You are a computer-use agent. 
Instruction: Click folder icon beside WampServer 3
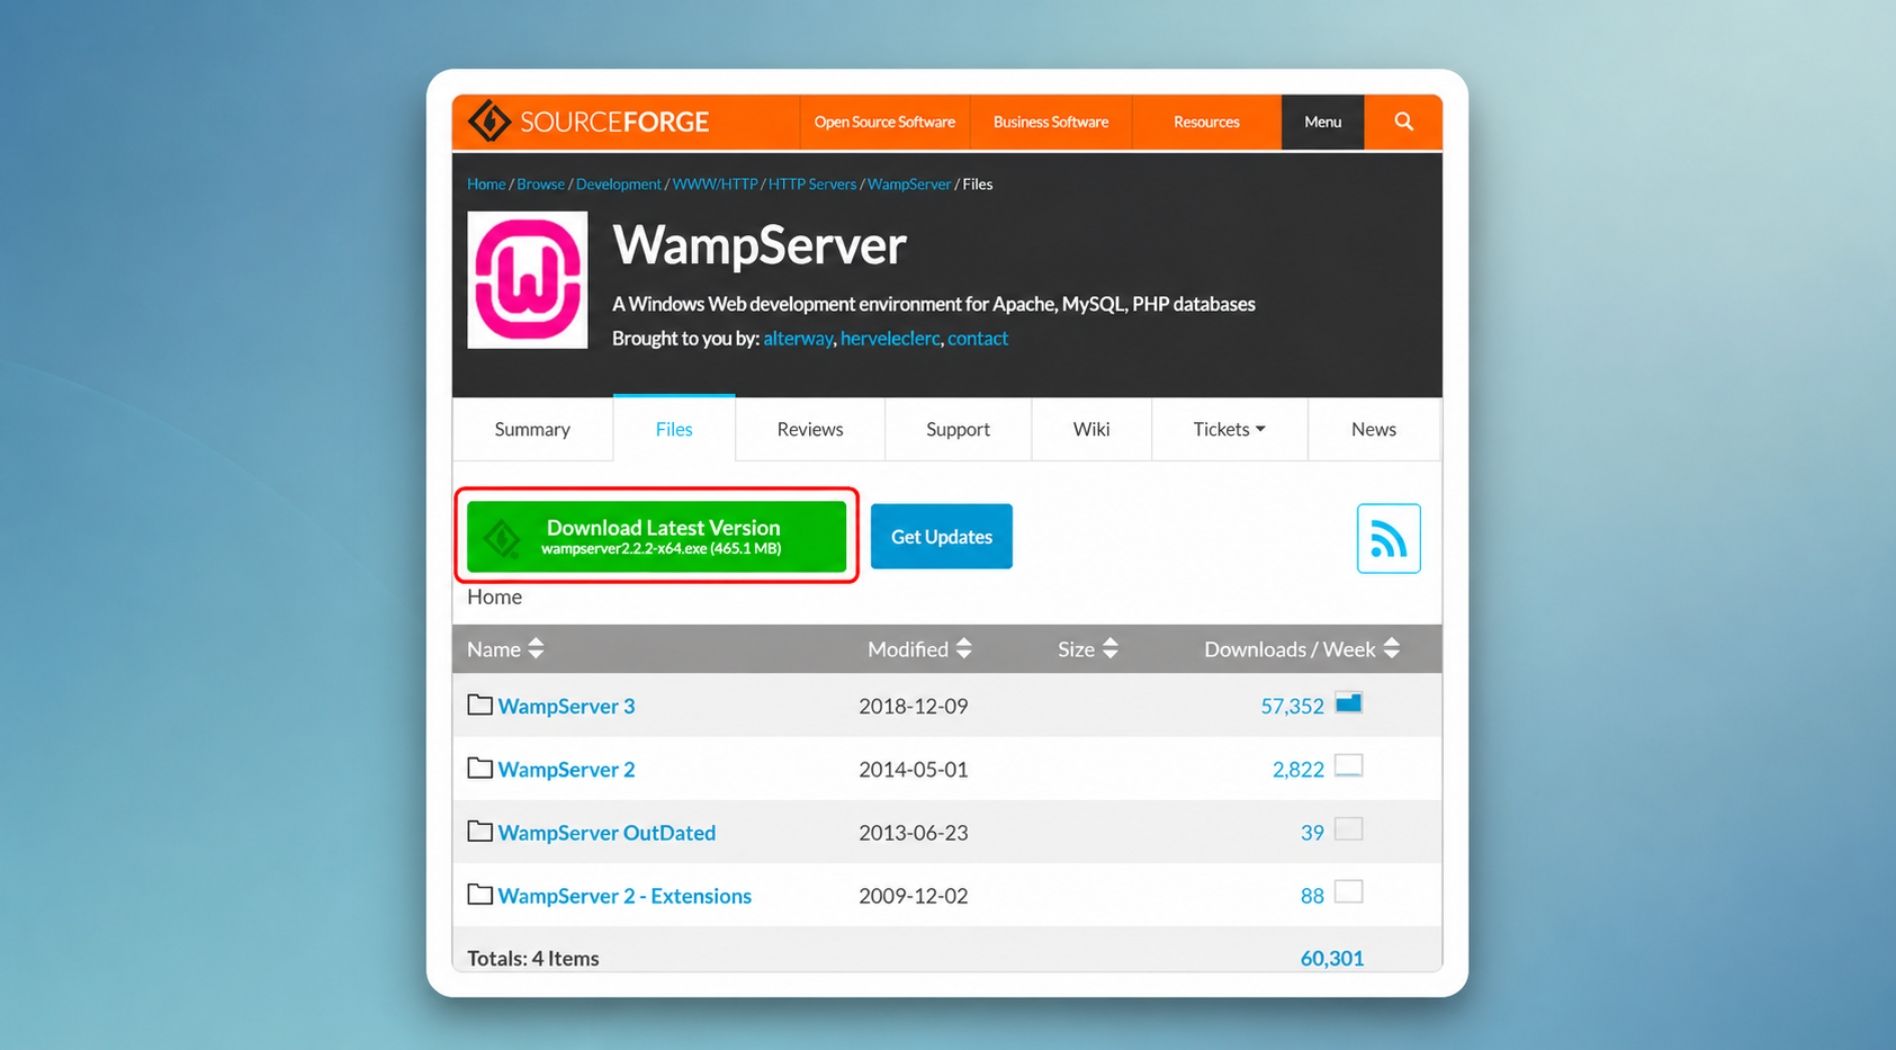click(x=480, y=705)
